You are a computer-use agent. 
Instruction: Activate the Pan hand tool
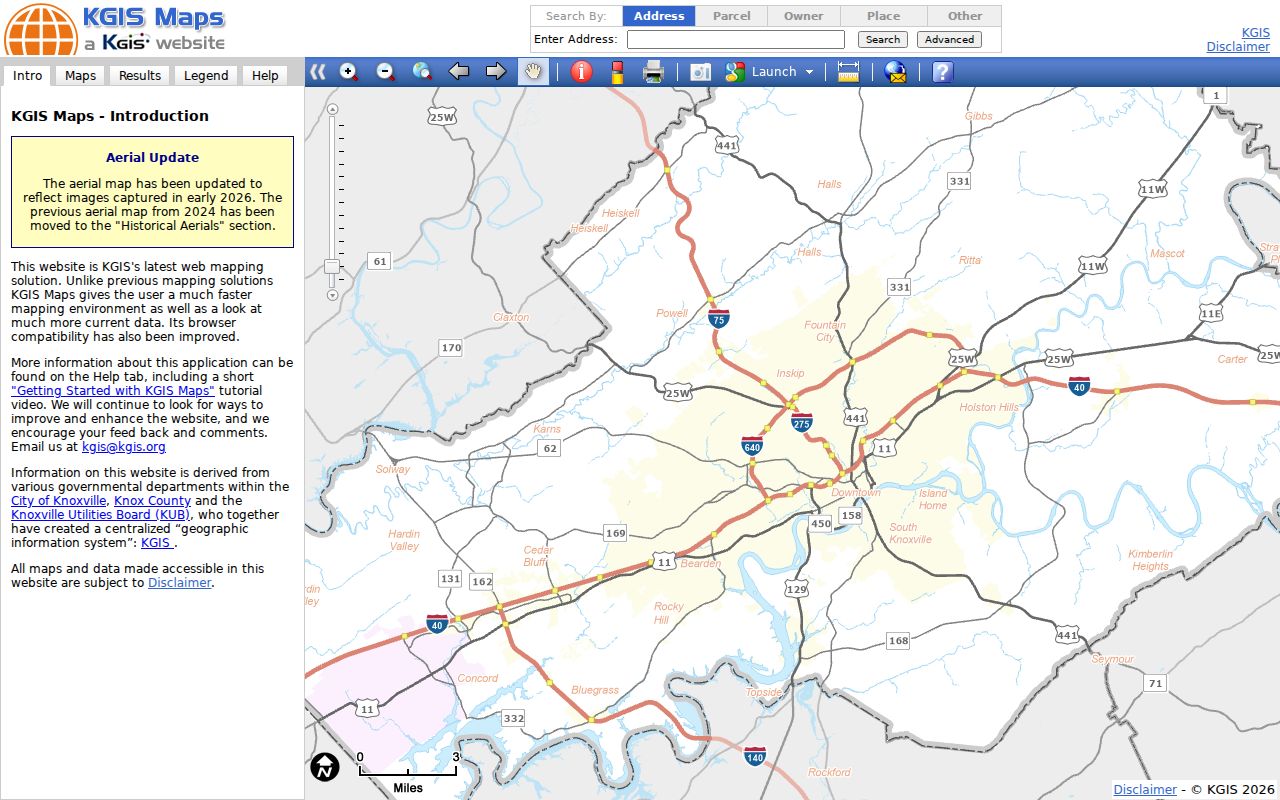coord(534,72)
